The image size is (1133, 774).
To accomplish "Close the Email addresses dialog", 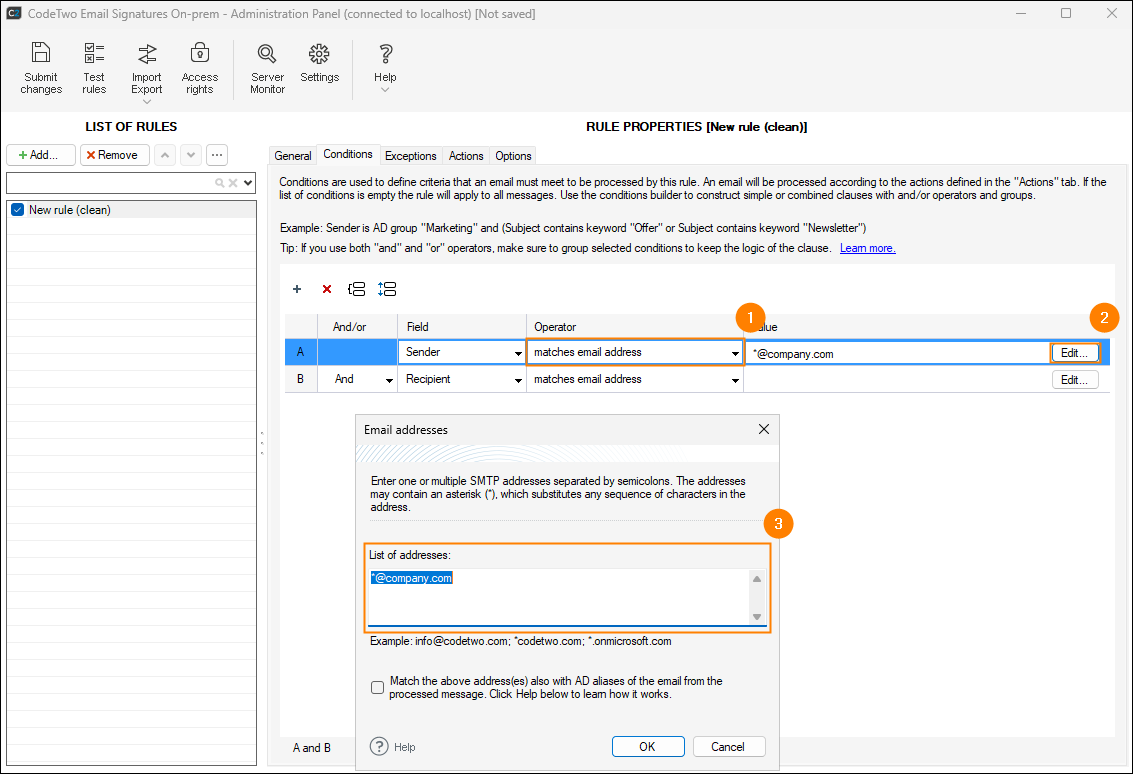I will [x=764, y=429].
